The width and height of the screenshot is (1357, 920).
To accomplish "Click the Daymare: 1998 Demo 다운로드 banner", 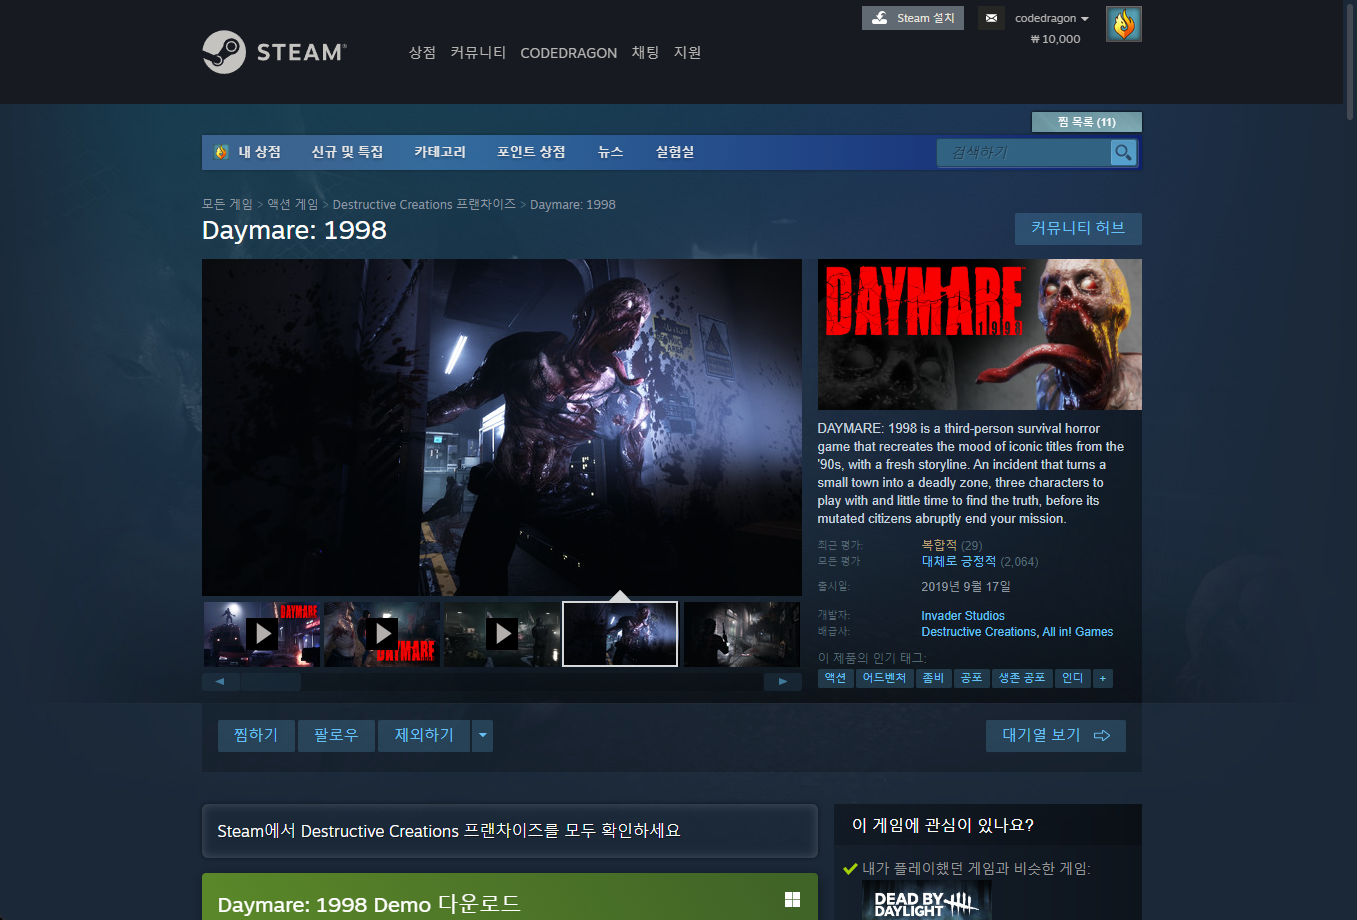I will click(x=510, y=897).
